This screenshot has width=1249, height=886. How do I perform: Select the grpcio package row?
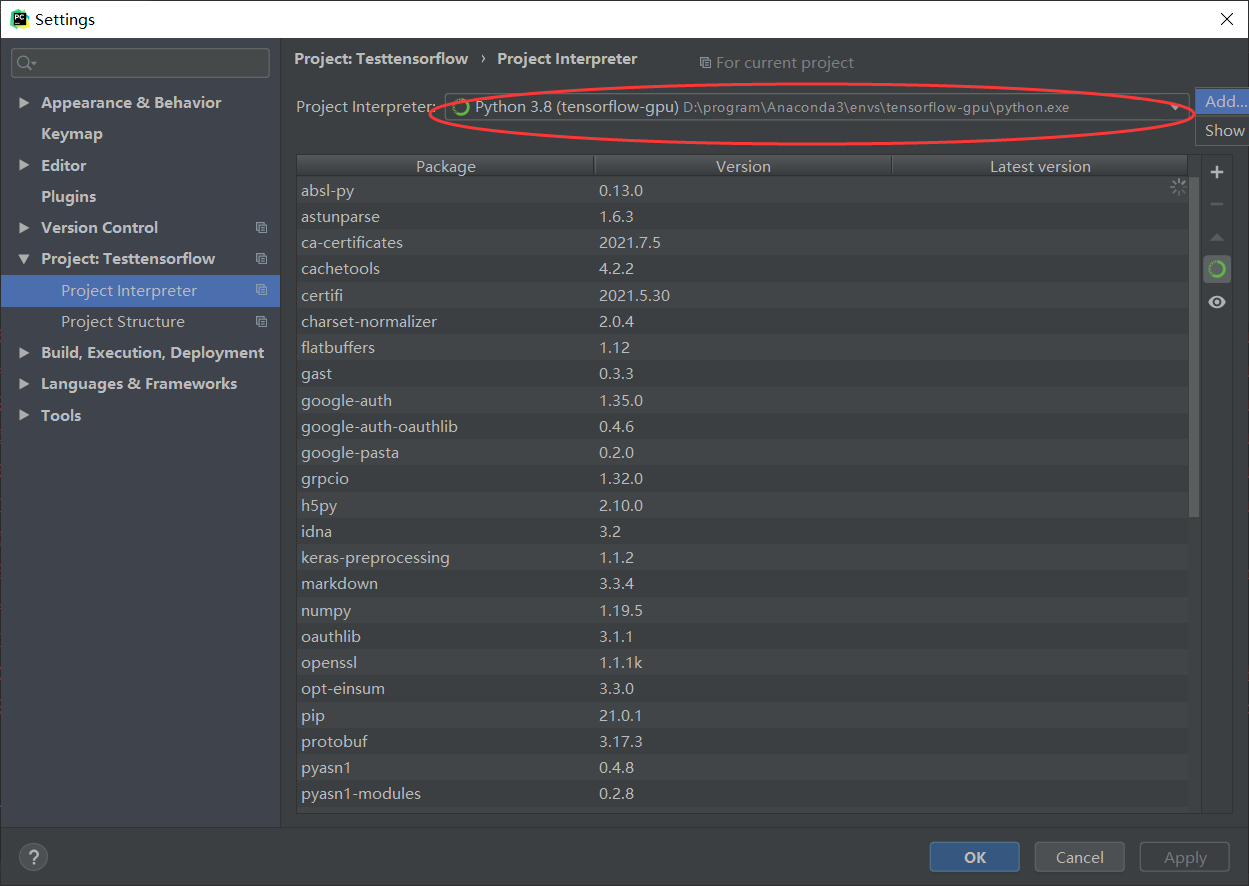[x=742, y=479]
